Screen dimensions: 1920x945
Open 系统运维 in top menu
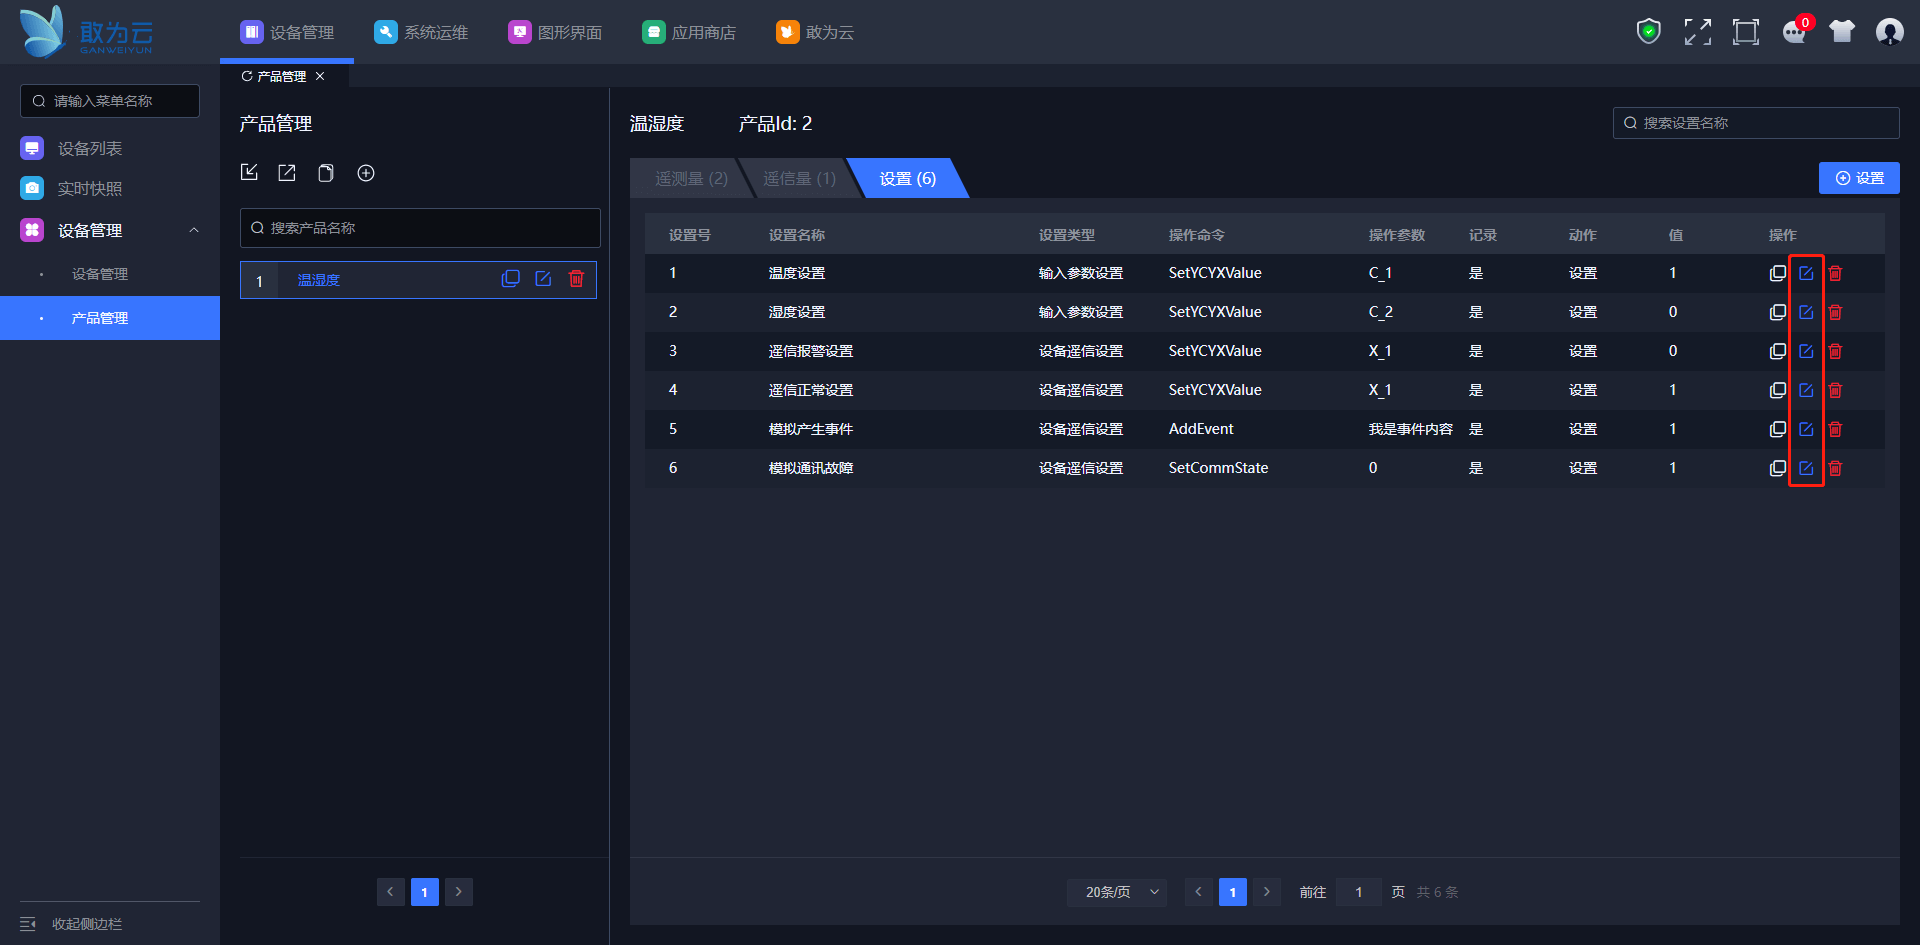pos(421,32)
